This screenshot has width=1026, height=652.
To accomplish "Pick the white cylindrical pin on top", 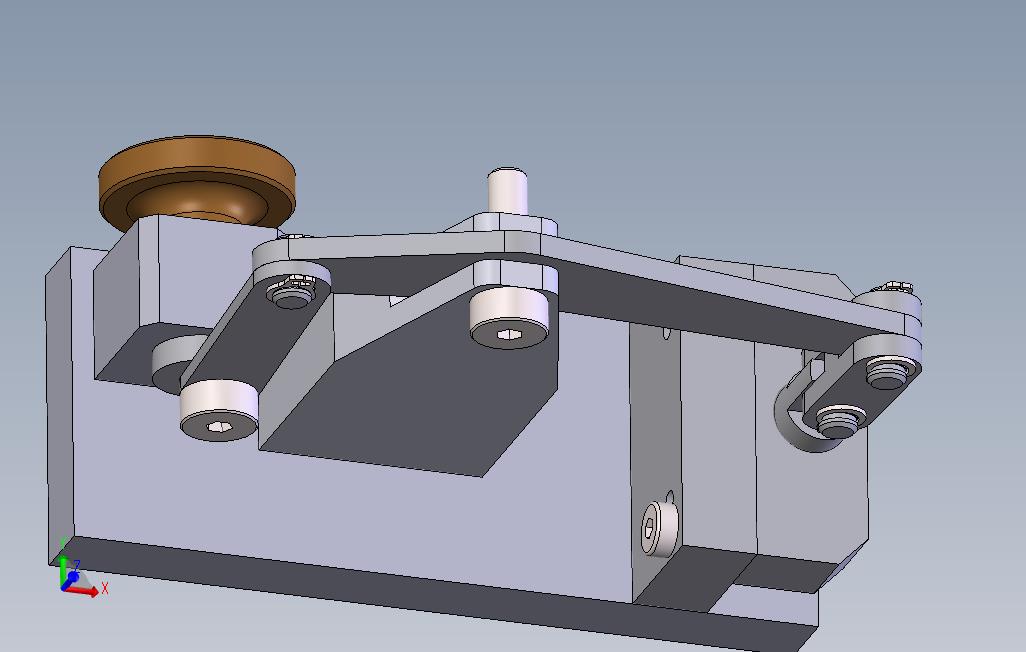I will (508, 190).
